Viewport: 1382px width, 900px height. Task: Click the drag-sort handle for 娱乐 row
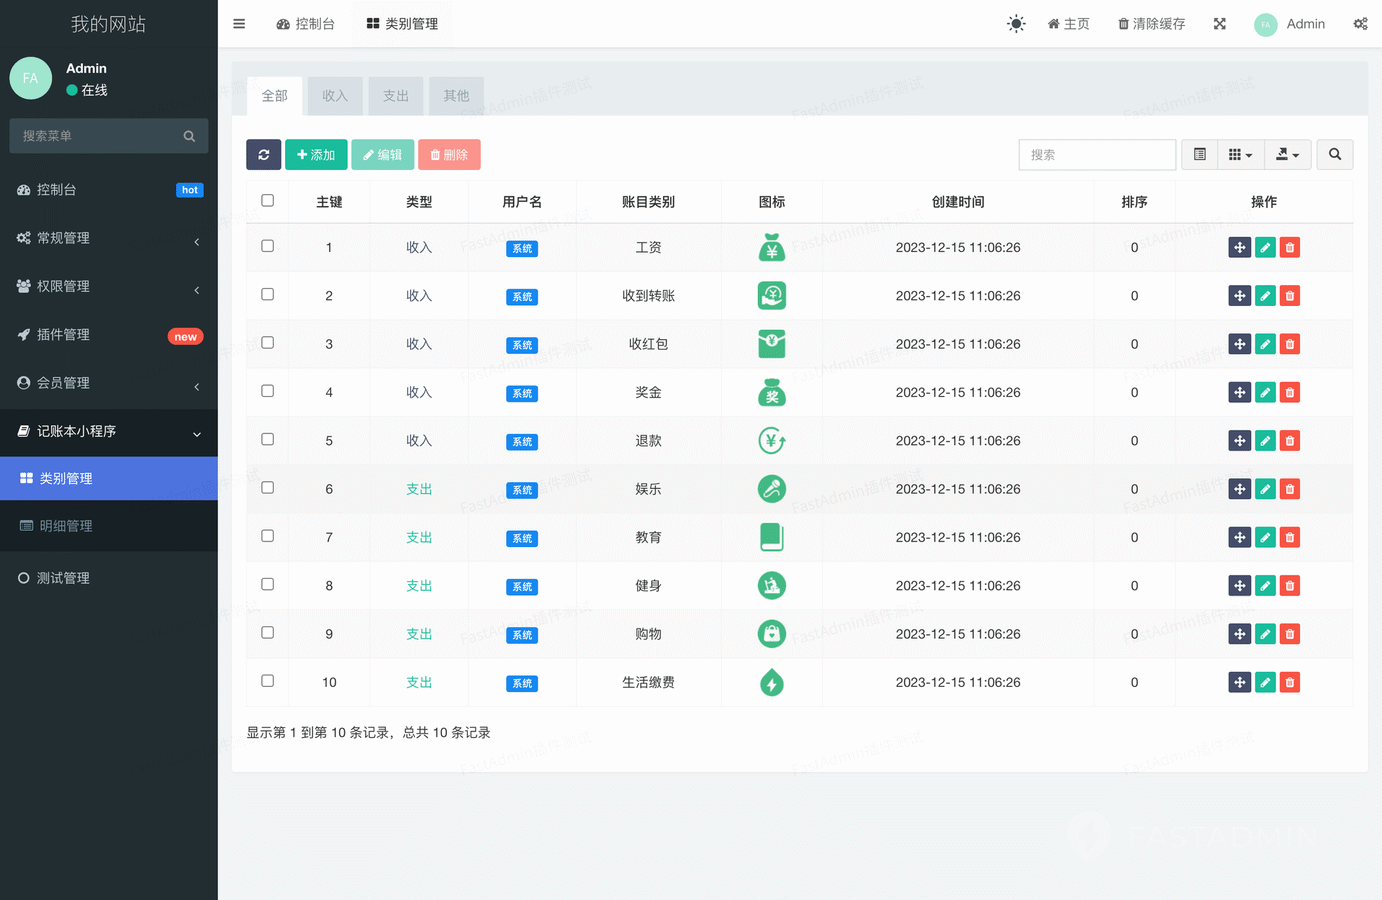point(1239,489)
